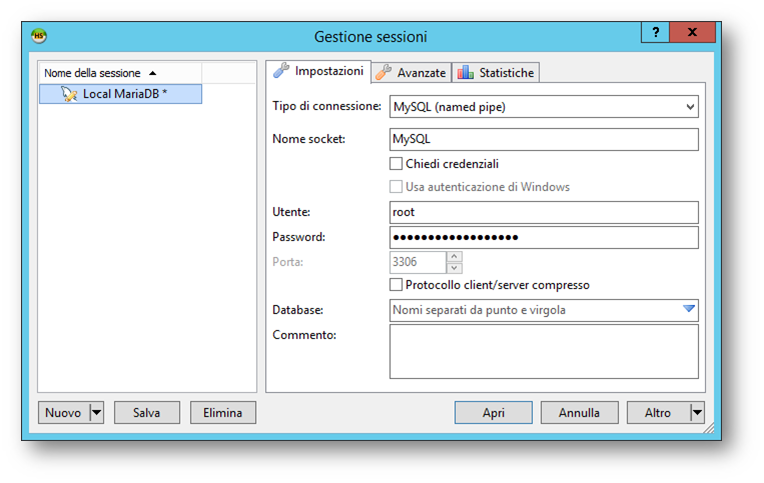Expand the Altro button dropdown arrow
Viewport: 764px width, 483px height.
696,412
